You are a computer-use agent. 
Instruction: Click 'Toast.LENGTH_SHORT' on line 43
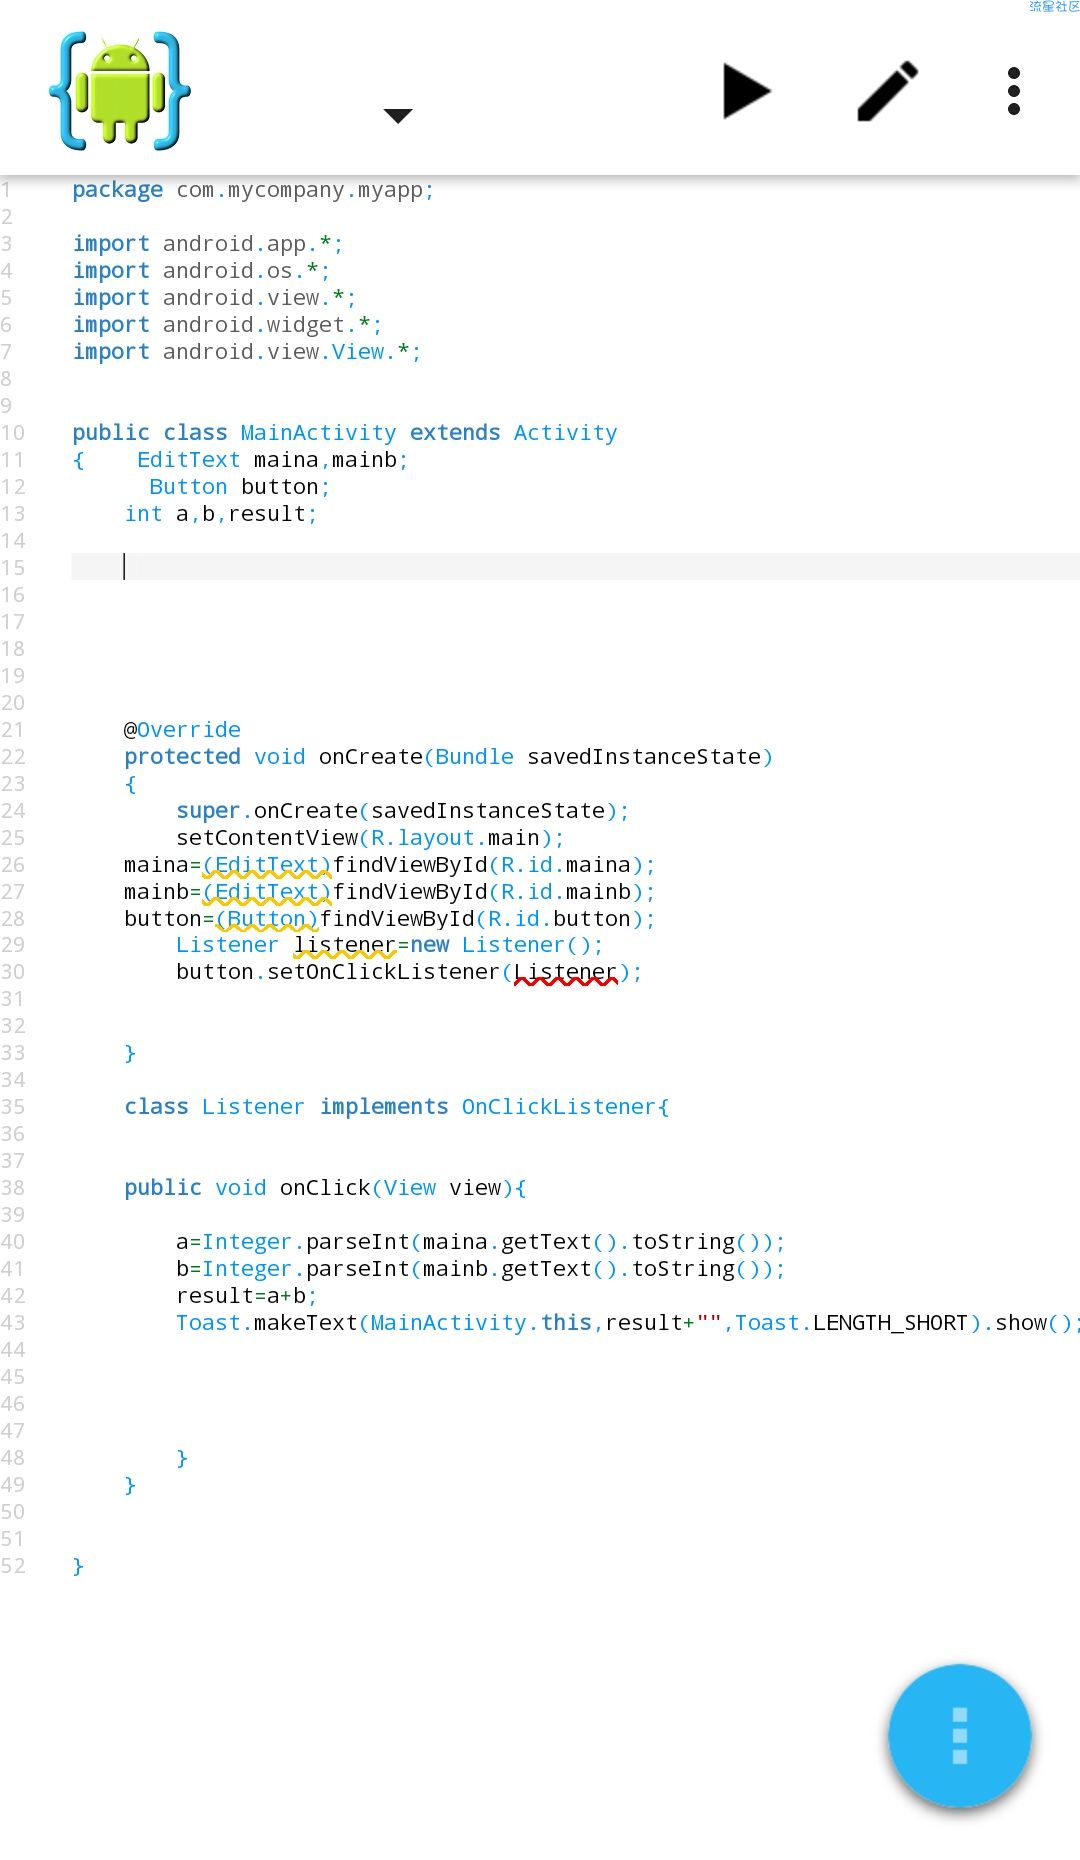[851, 1323]
